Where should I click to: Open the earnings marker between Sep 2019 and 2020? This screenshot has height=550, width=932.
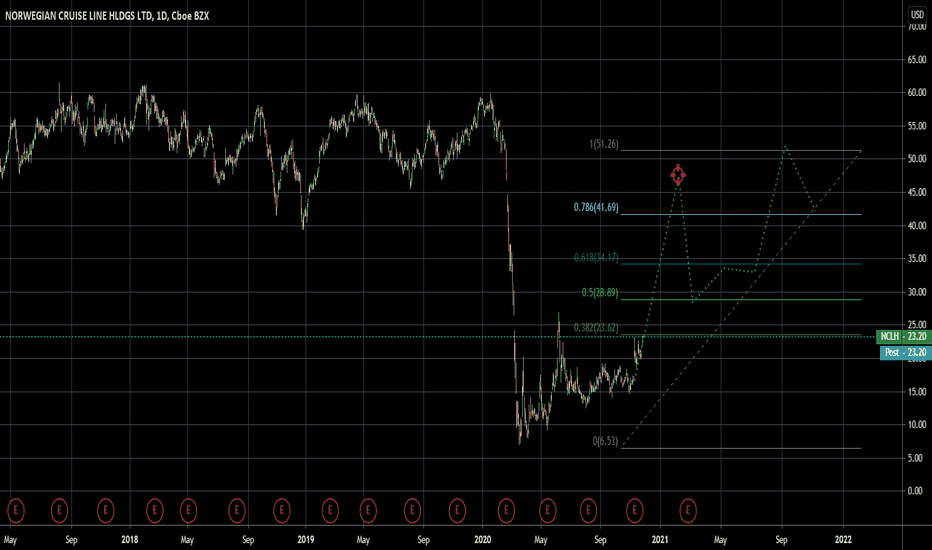click(457, 510)
